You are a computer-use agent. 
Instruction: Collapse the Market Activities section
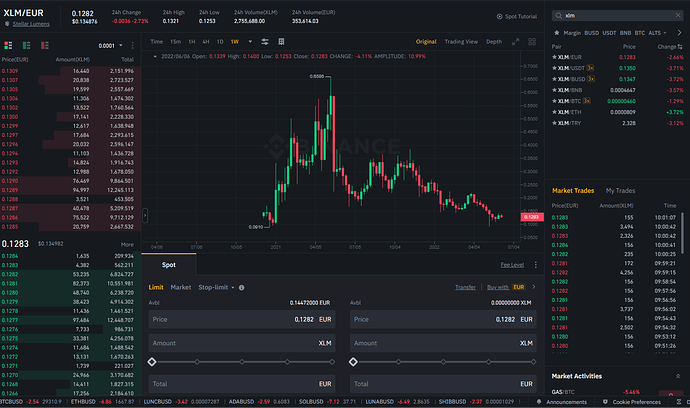[x=678, y=376]
